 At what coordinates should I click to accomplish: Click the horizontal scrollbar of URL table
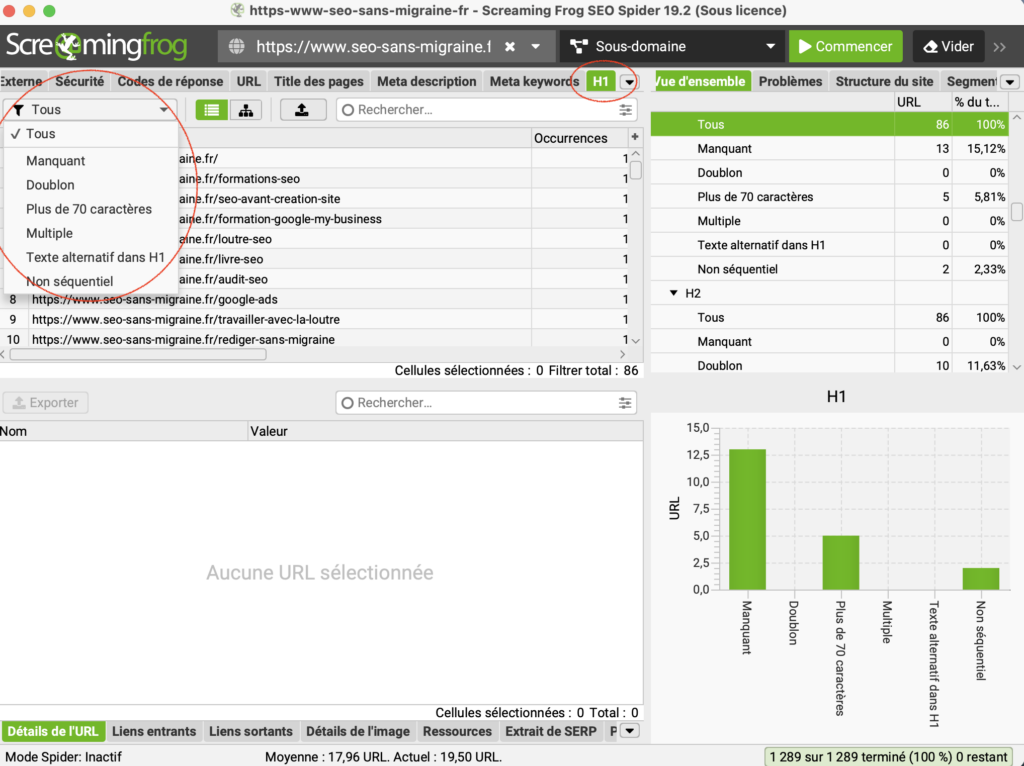coord(138,355)
